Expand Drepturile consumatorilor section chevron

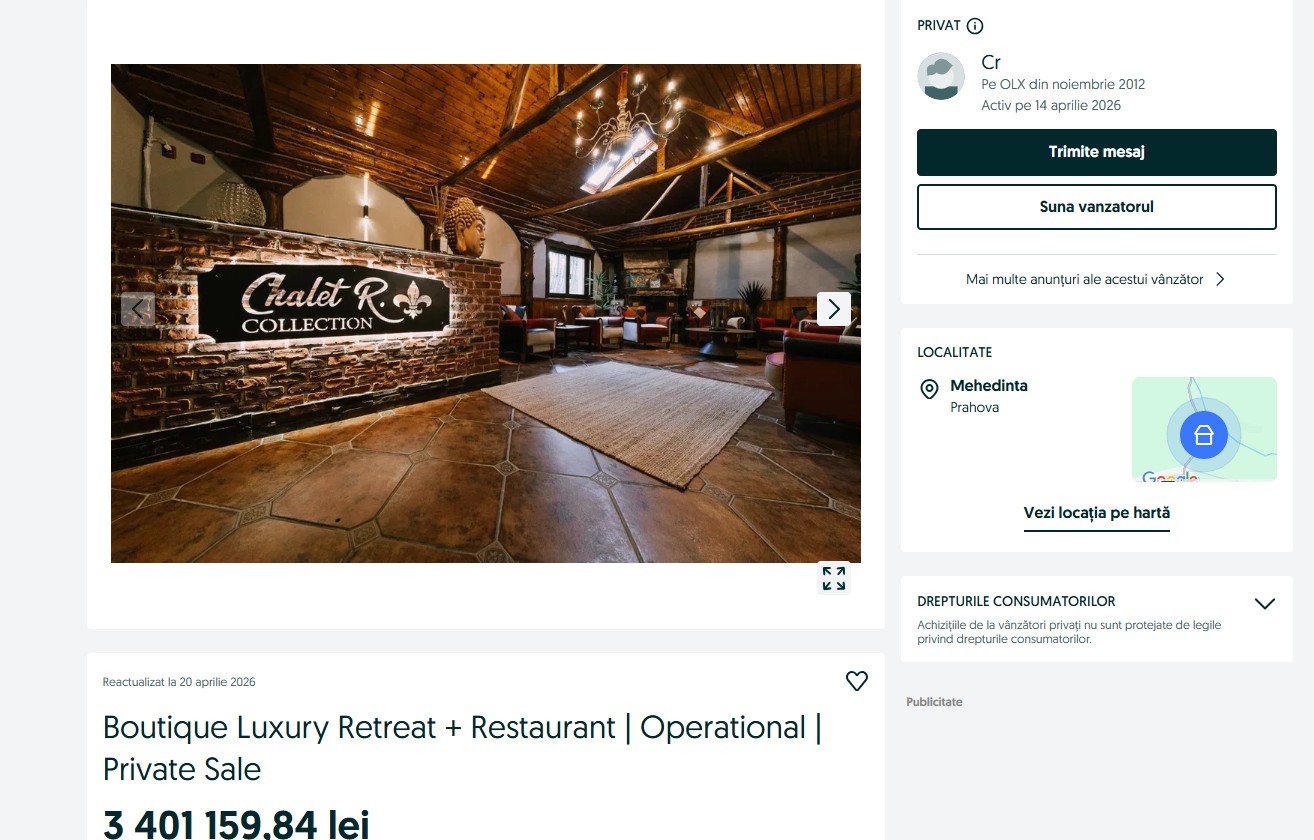(x=1265, y=603)
